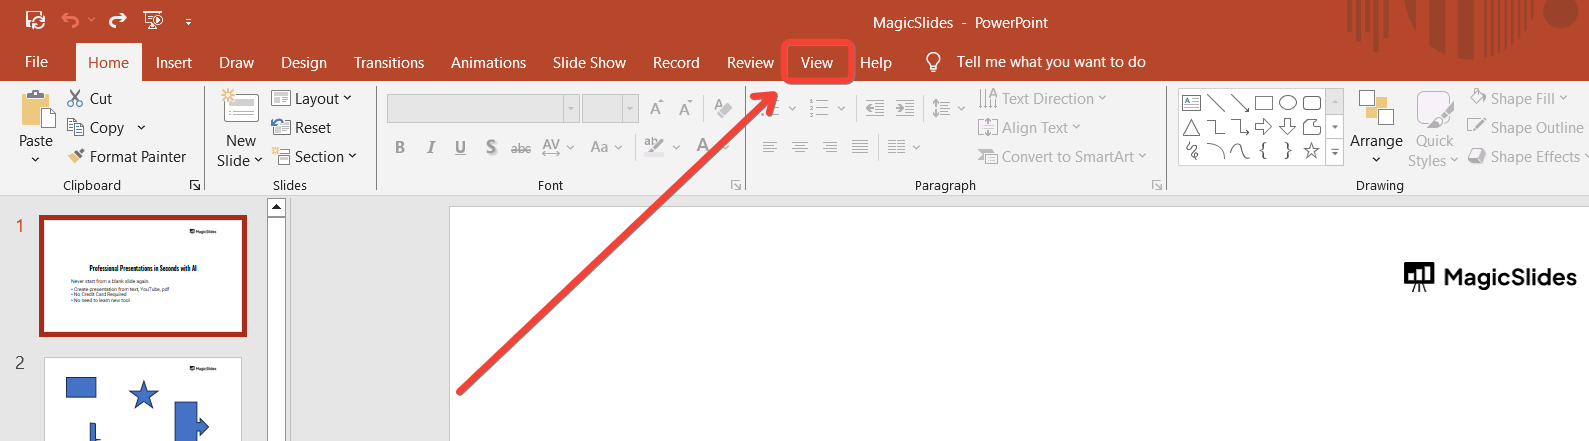This screenshot has height=441, width=1589.
Task: Paste clipboard contents
Action: [37, 118]
